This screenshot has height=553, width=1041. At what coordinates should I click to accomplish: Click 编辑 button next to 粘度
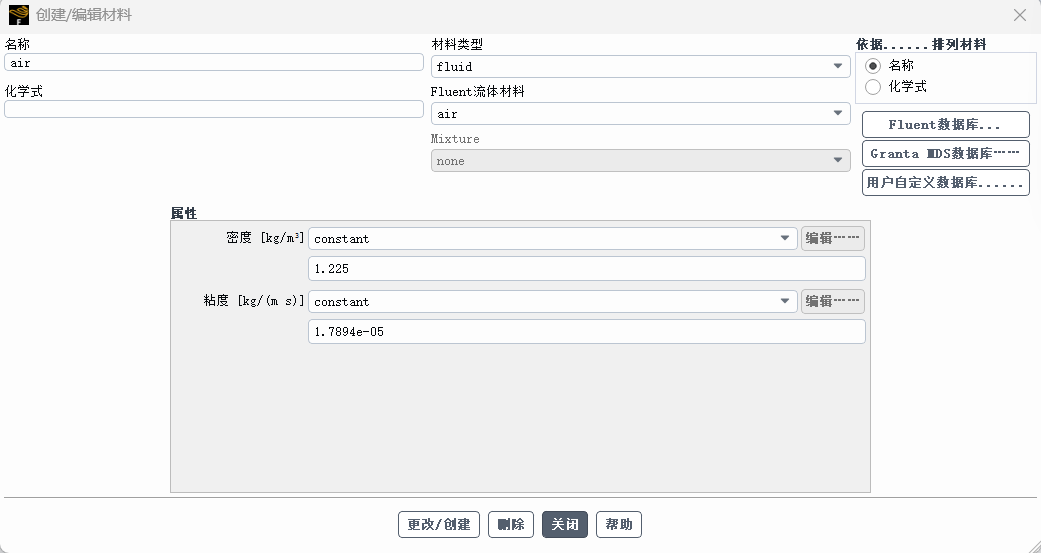click(x=833, y=301)
